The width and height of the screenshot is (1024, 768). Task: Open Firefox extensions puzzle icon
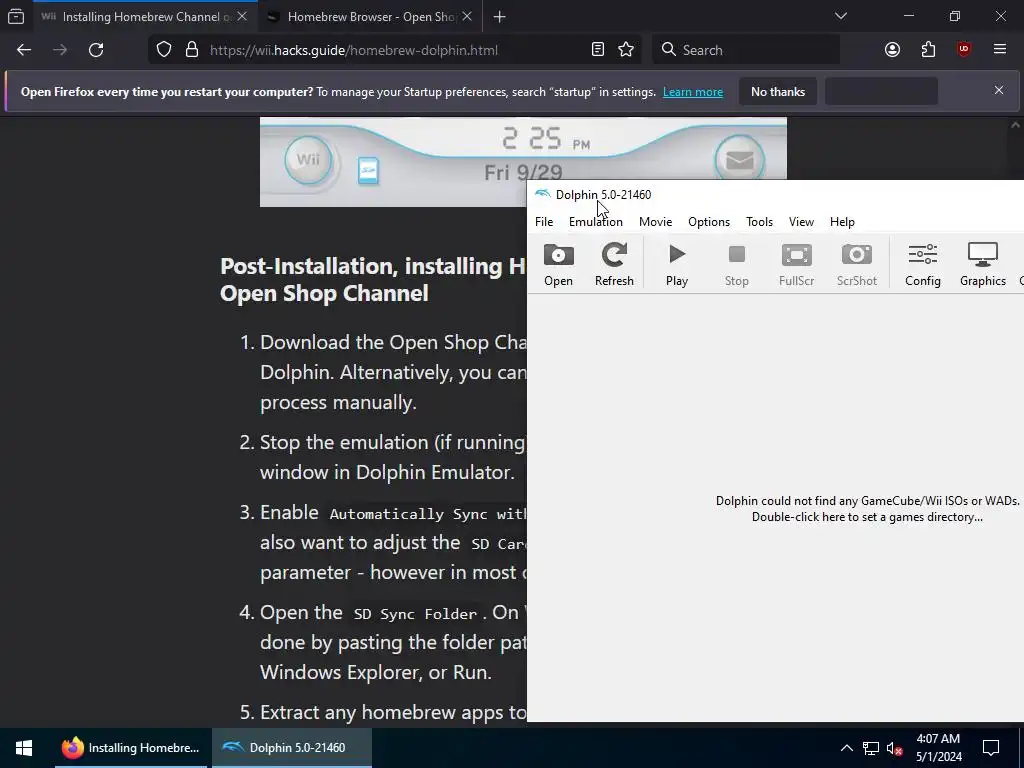928,50
